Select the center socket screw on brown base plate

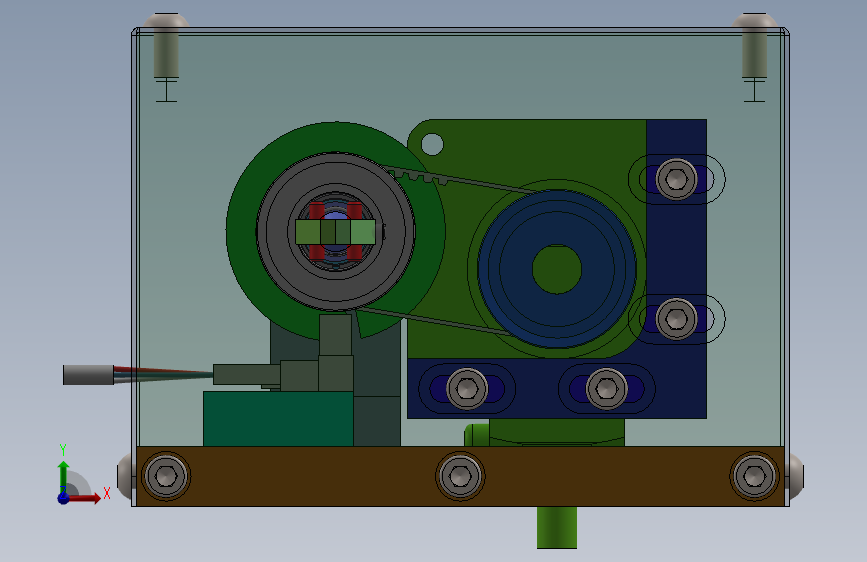[x=460, y=476]
